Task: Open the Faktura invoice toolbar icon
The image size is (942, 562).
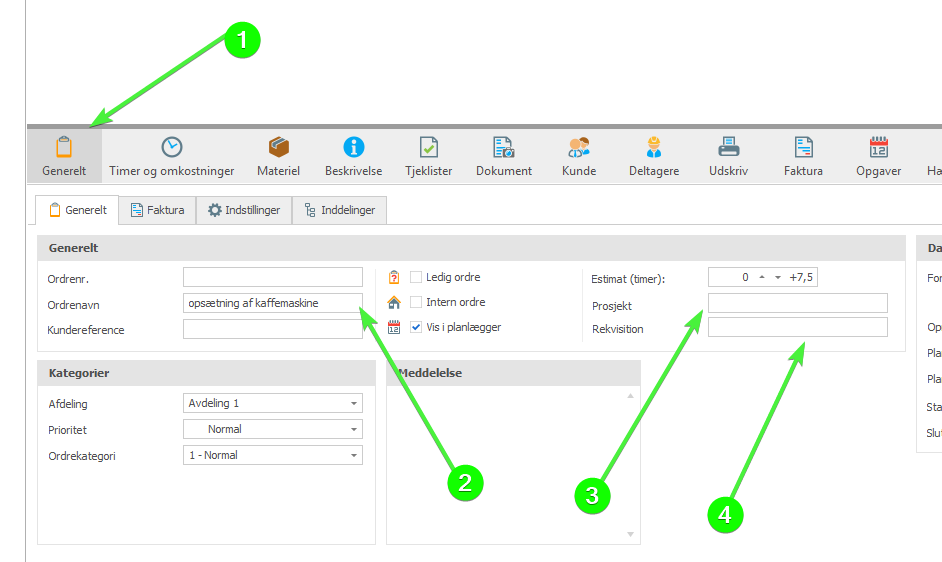Action: point(803,147)
